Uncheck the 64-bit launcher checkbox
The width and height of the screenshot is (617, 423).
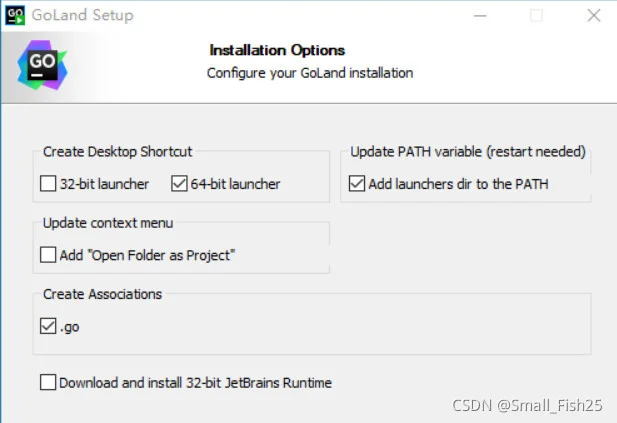(x=179, y=184)
